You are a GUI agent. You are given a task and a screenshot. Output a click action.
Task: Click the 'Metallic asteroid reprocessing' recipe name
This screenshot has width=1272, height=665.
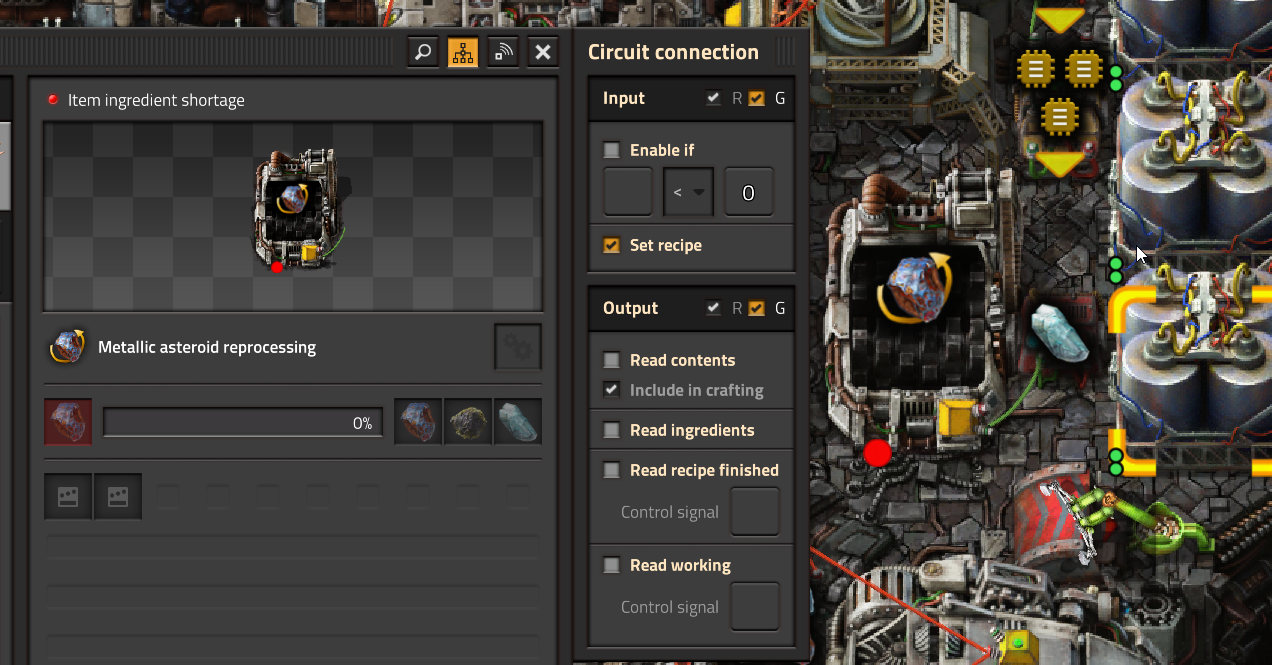tap(207, 347)
